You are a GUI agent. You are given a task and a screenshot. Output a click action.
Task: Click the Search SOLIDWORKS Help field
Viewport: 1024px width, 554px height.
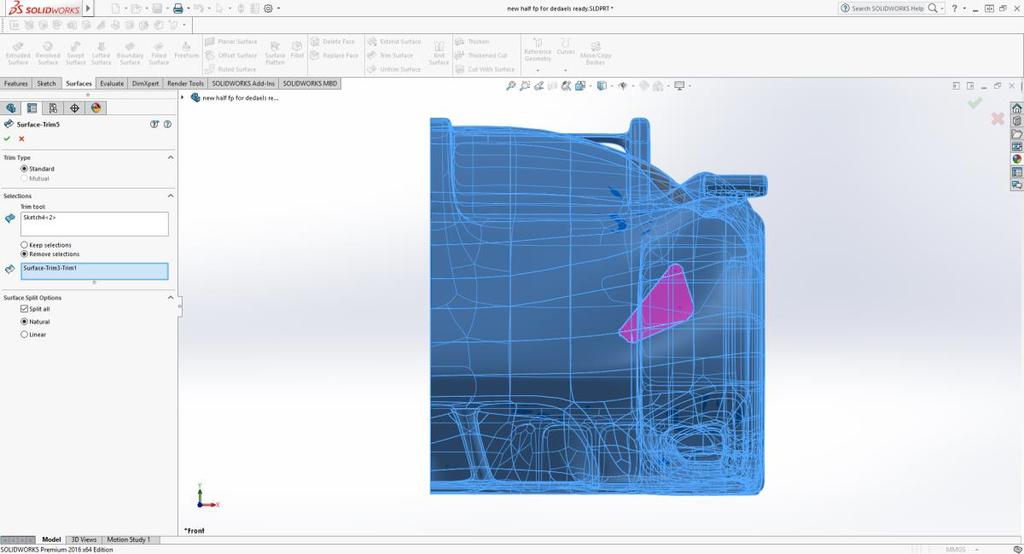pos(888,8)
